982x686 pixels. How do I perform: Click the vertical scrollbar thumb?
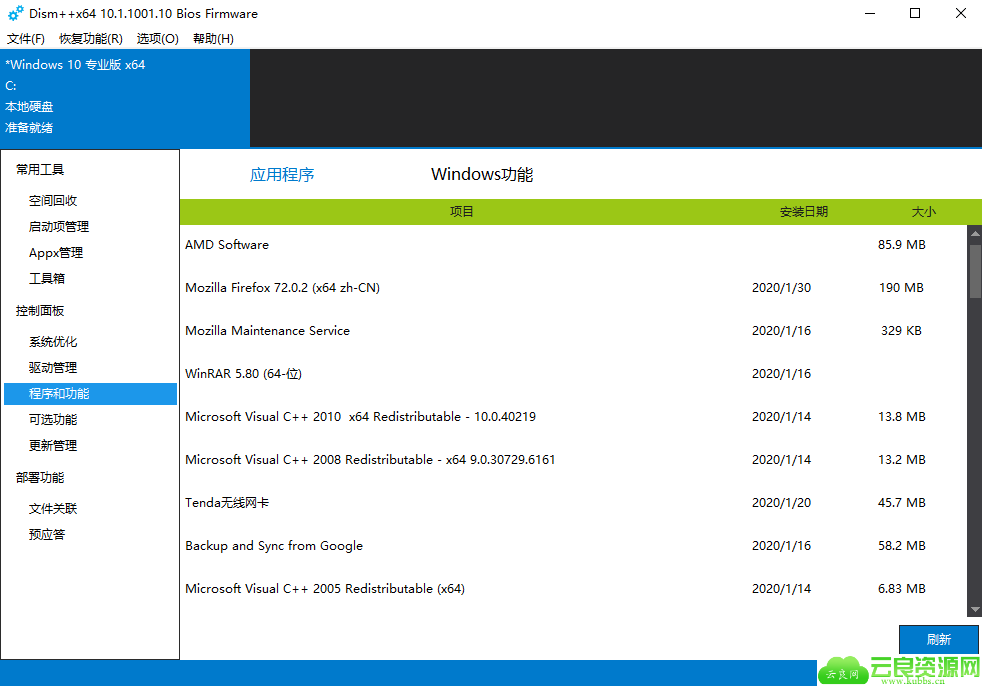point(975,271)
